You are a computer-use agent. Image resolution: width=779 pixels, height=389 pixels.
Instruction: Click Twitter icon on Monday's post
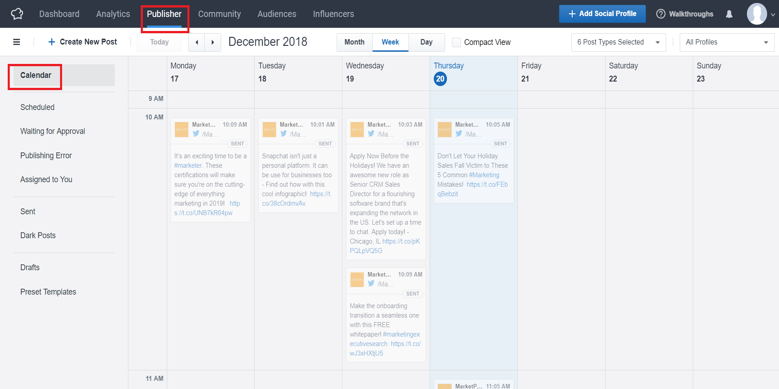point(196,134)
